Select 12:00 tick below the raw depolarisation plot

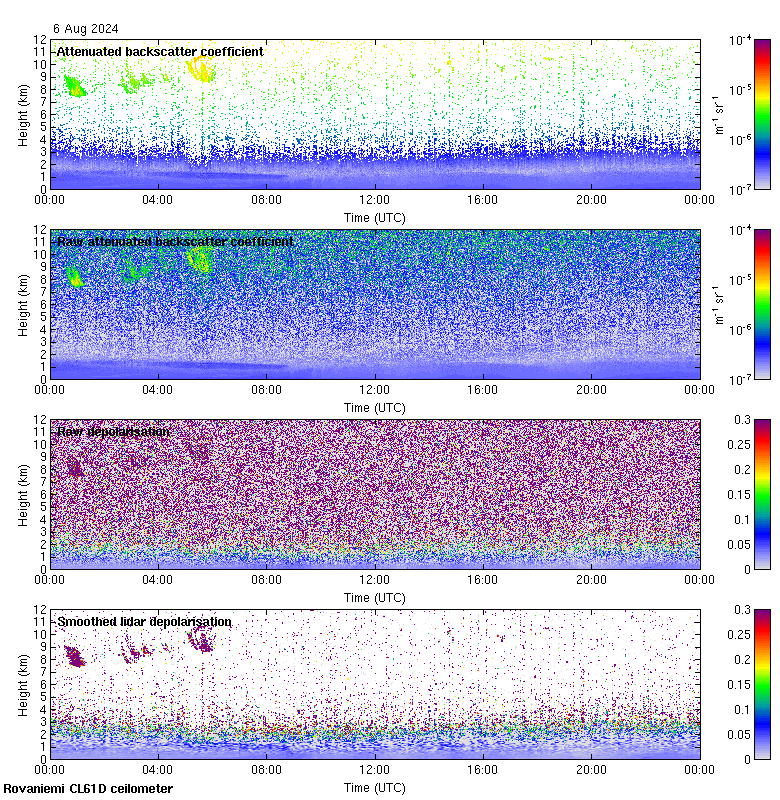point(374,578)
